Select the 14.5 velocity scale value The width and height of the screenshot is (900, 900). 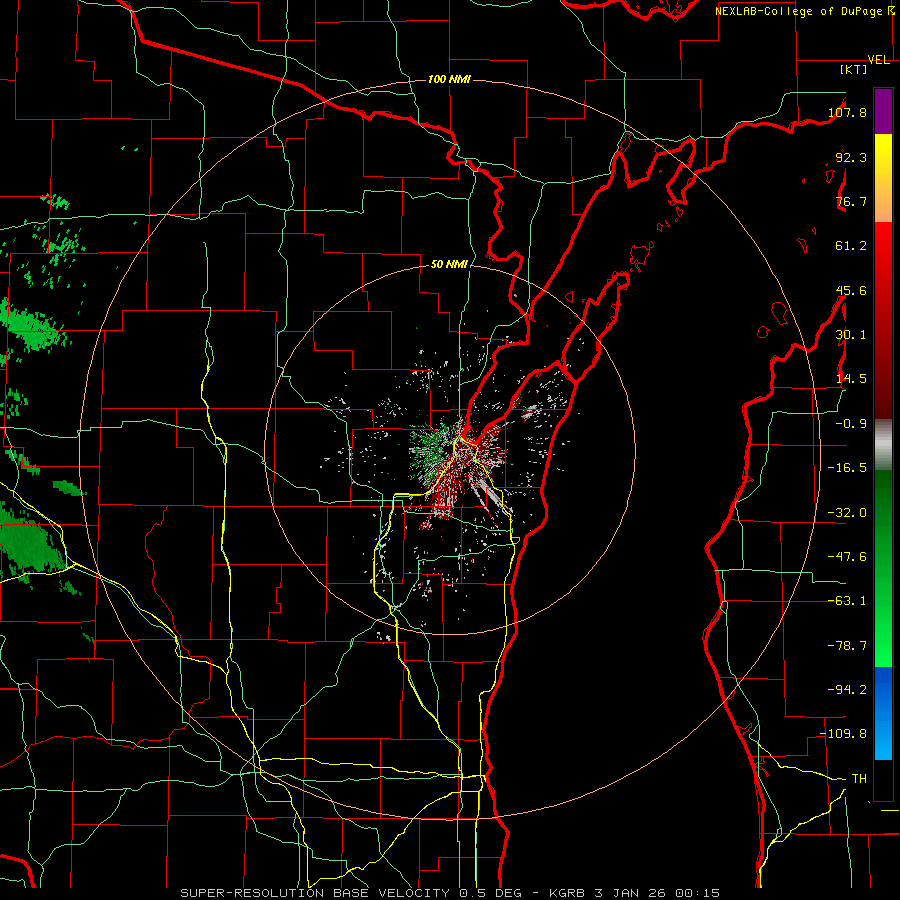pos(851,379)
